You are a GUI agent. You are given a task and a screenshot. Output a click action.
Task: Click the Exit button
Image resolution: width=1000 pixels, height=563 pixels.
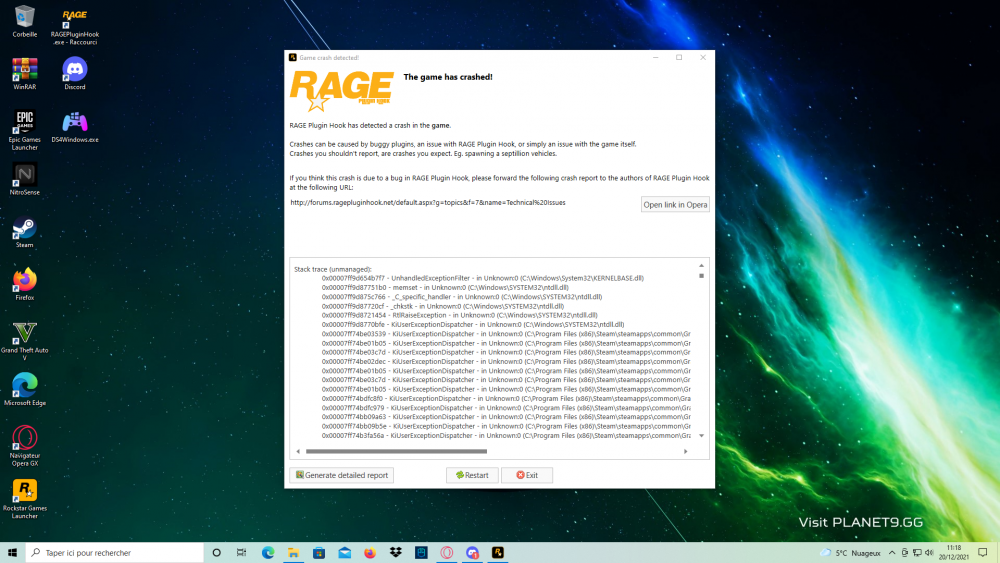tap(527, 475)
